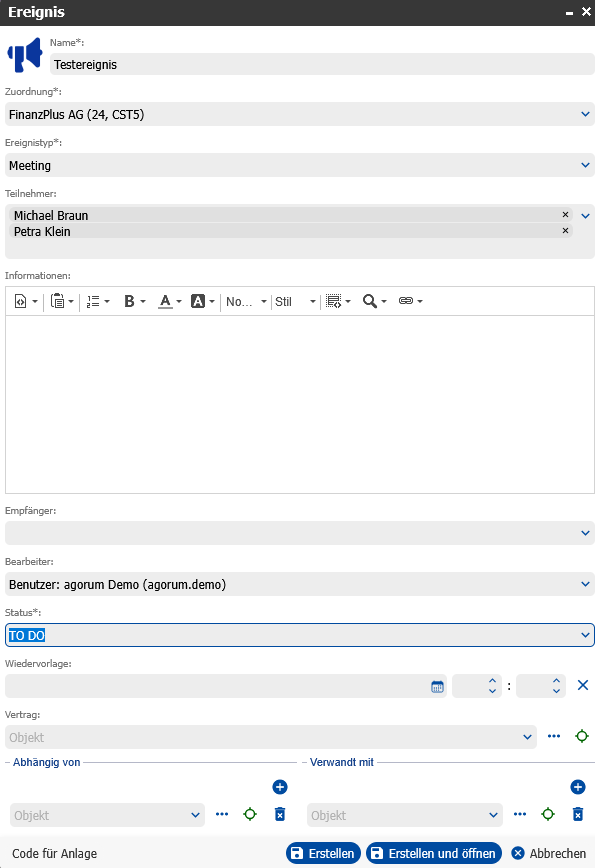This screenshot has height=868, width=595.
Task: Open the text color picker
Action: coord(165,301)
